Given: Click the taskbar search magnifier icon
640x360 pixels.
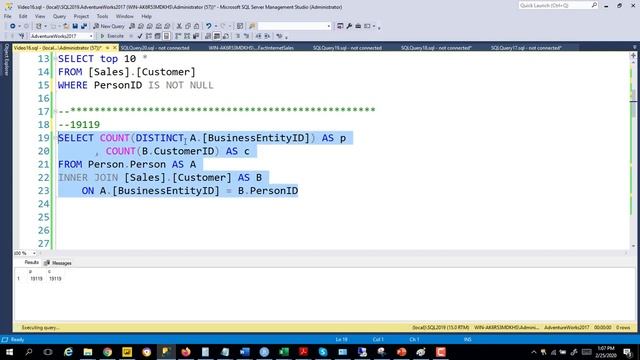Looking at the screenshot, I should 29,352.
